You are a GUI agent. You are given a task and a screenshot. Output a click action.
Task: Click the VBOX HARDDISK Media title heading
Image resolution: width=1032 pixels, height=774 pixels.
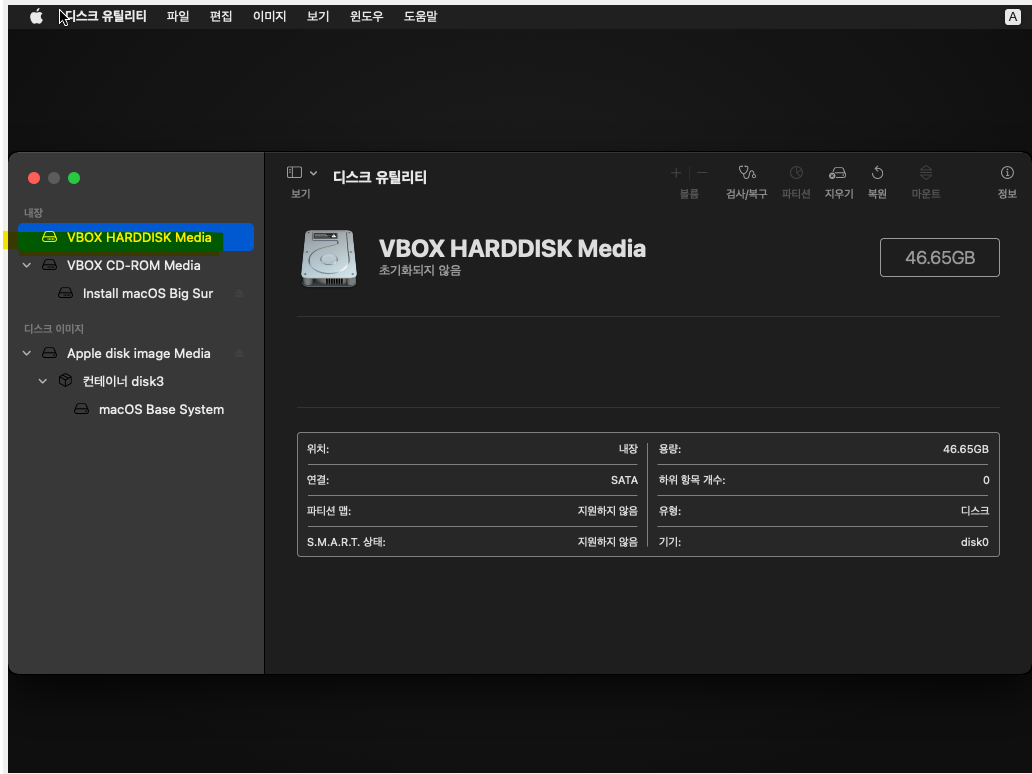[512, 249]
